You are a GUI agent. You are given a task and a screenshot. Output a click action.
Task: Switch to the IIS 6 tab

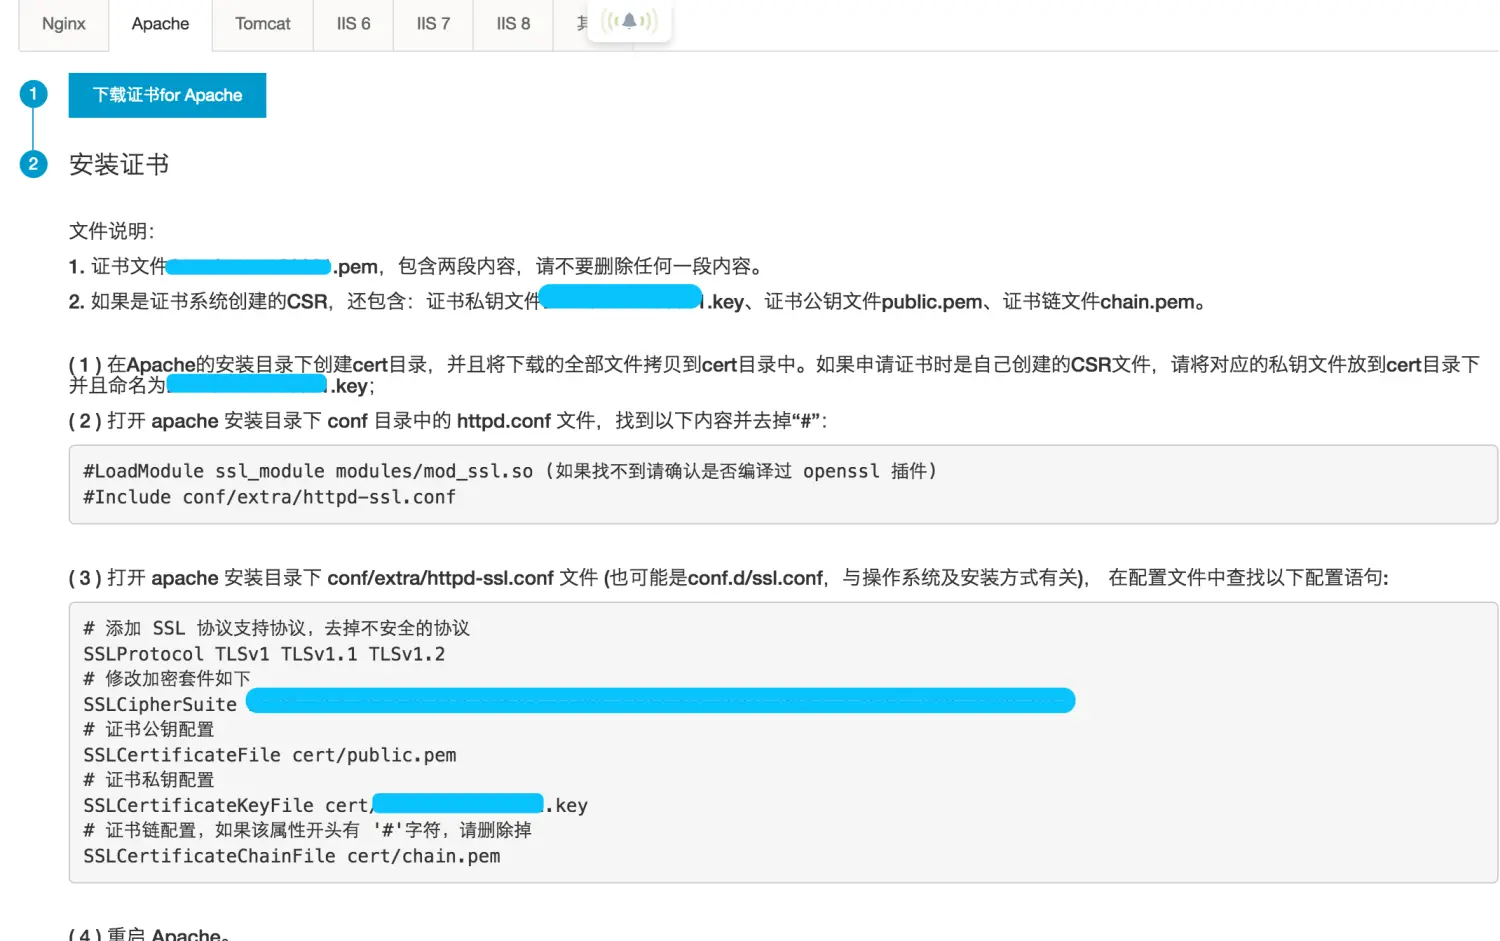click(x=353, y=24)
